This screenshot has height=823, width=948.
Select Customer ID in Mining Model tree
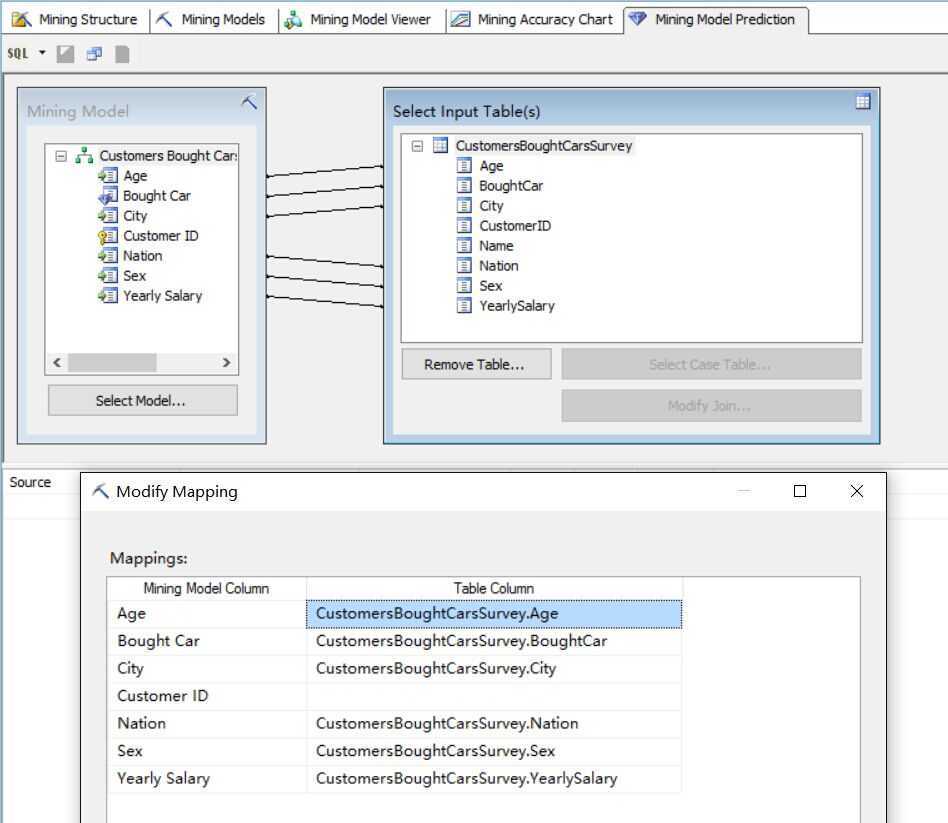161,236
